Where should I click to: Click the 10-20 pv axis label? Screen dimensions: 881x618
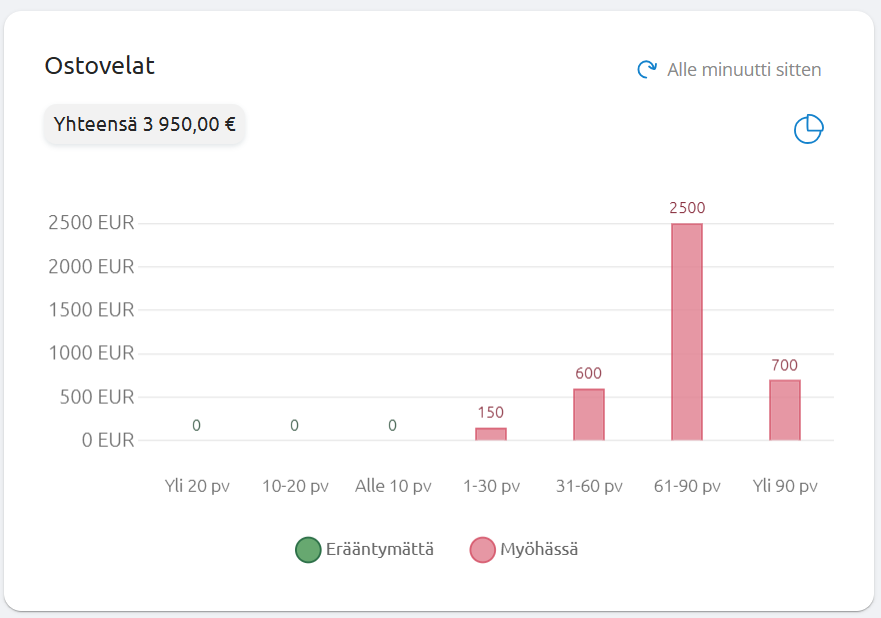tap(296, 486)
